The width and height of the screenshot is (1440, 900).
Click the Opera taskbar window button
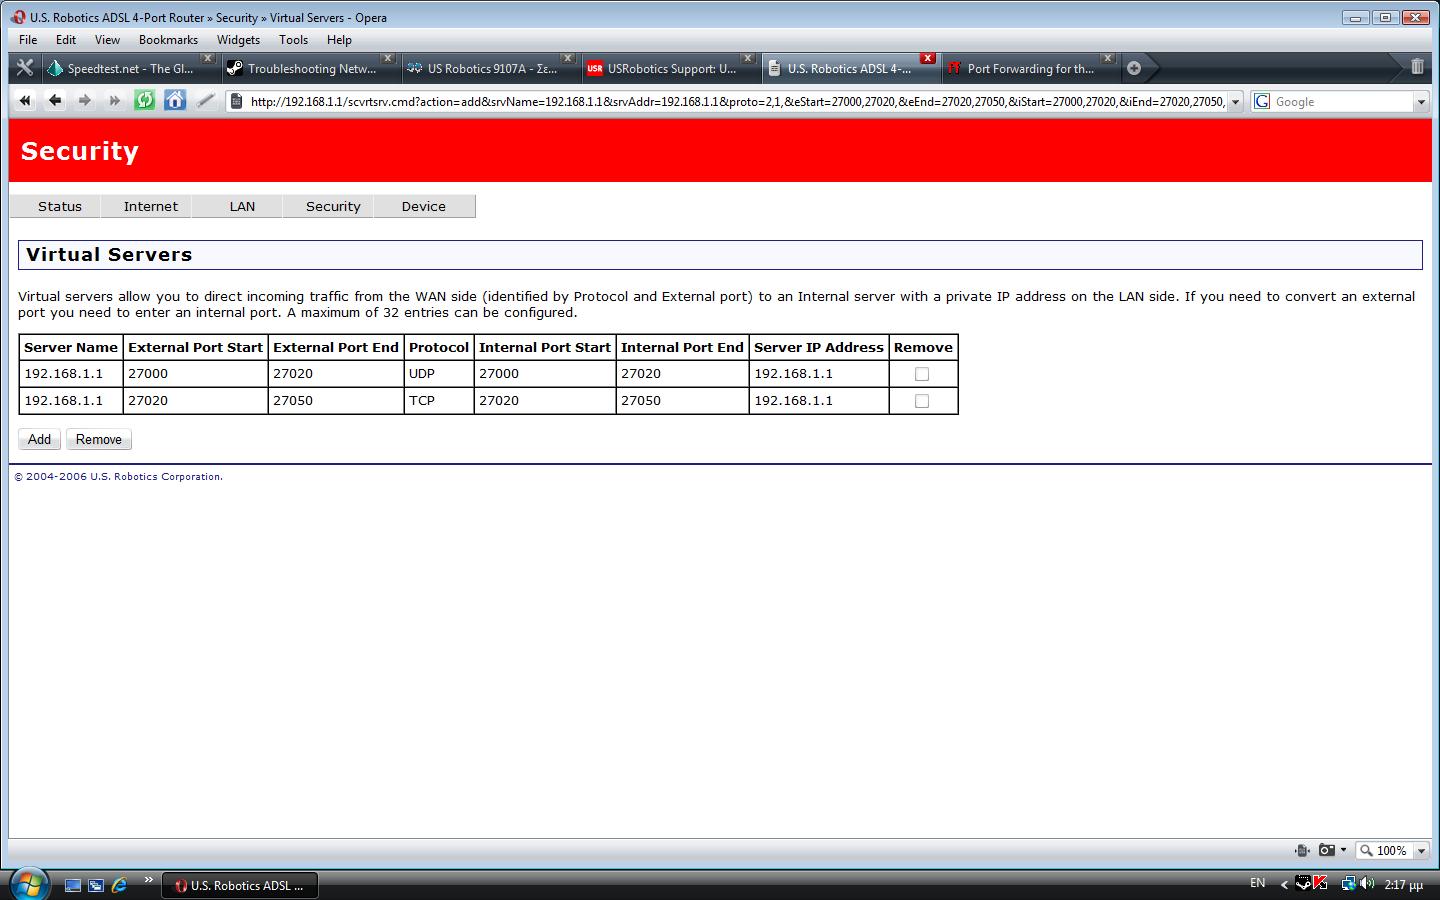coord(240,885)
